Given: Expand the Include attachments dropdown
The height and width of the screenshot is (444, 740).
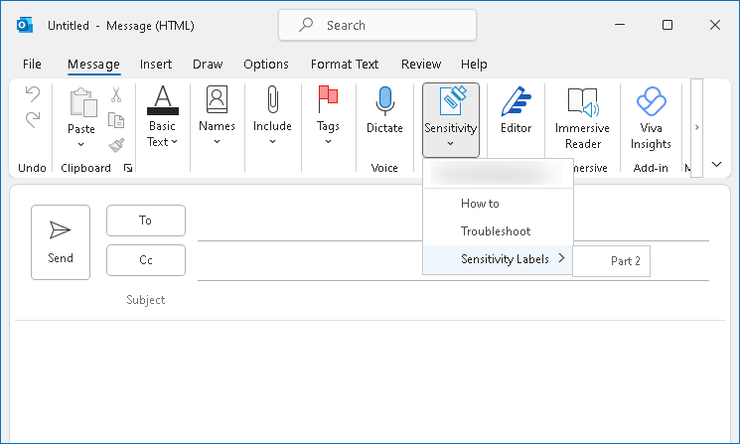Looking at the screenshot, I should pos(272,118).
